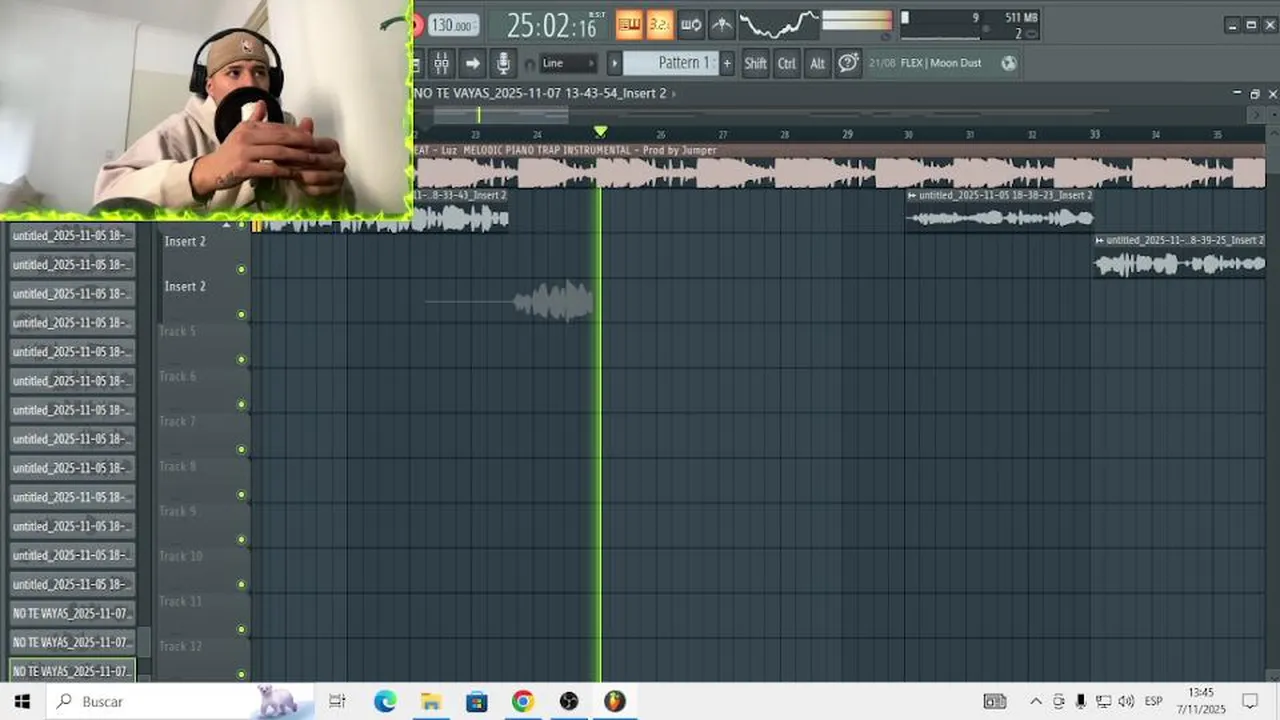The width and height of the screenshot is (1280, 720).
Task: Mute Track 8 with its green dot
Action: click(x=241, y=495)
